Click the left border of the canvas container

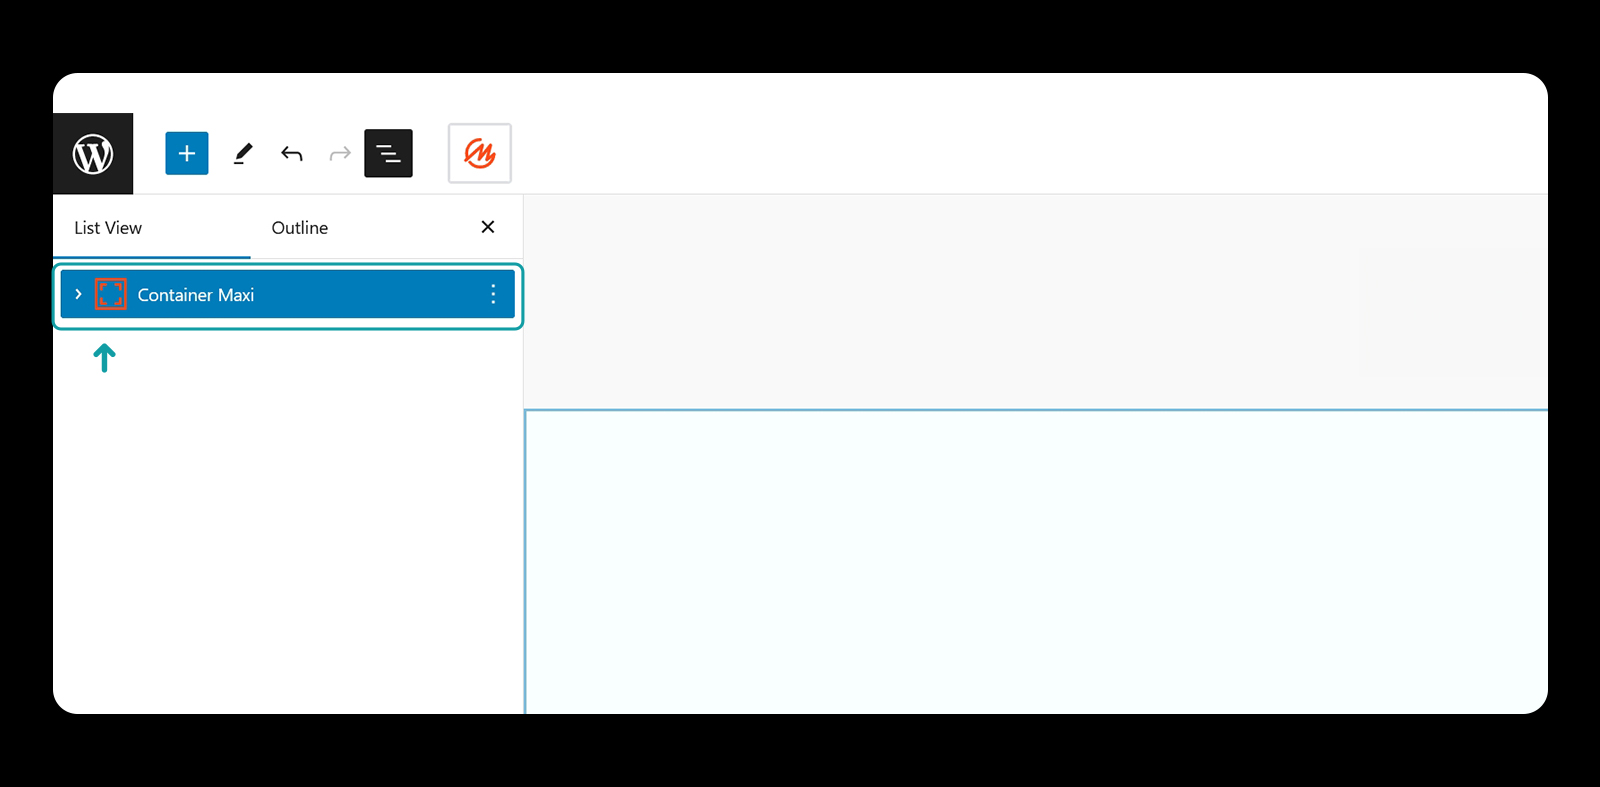[525, 561]
